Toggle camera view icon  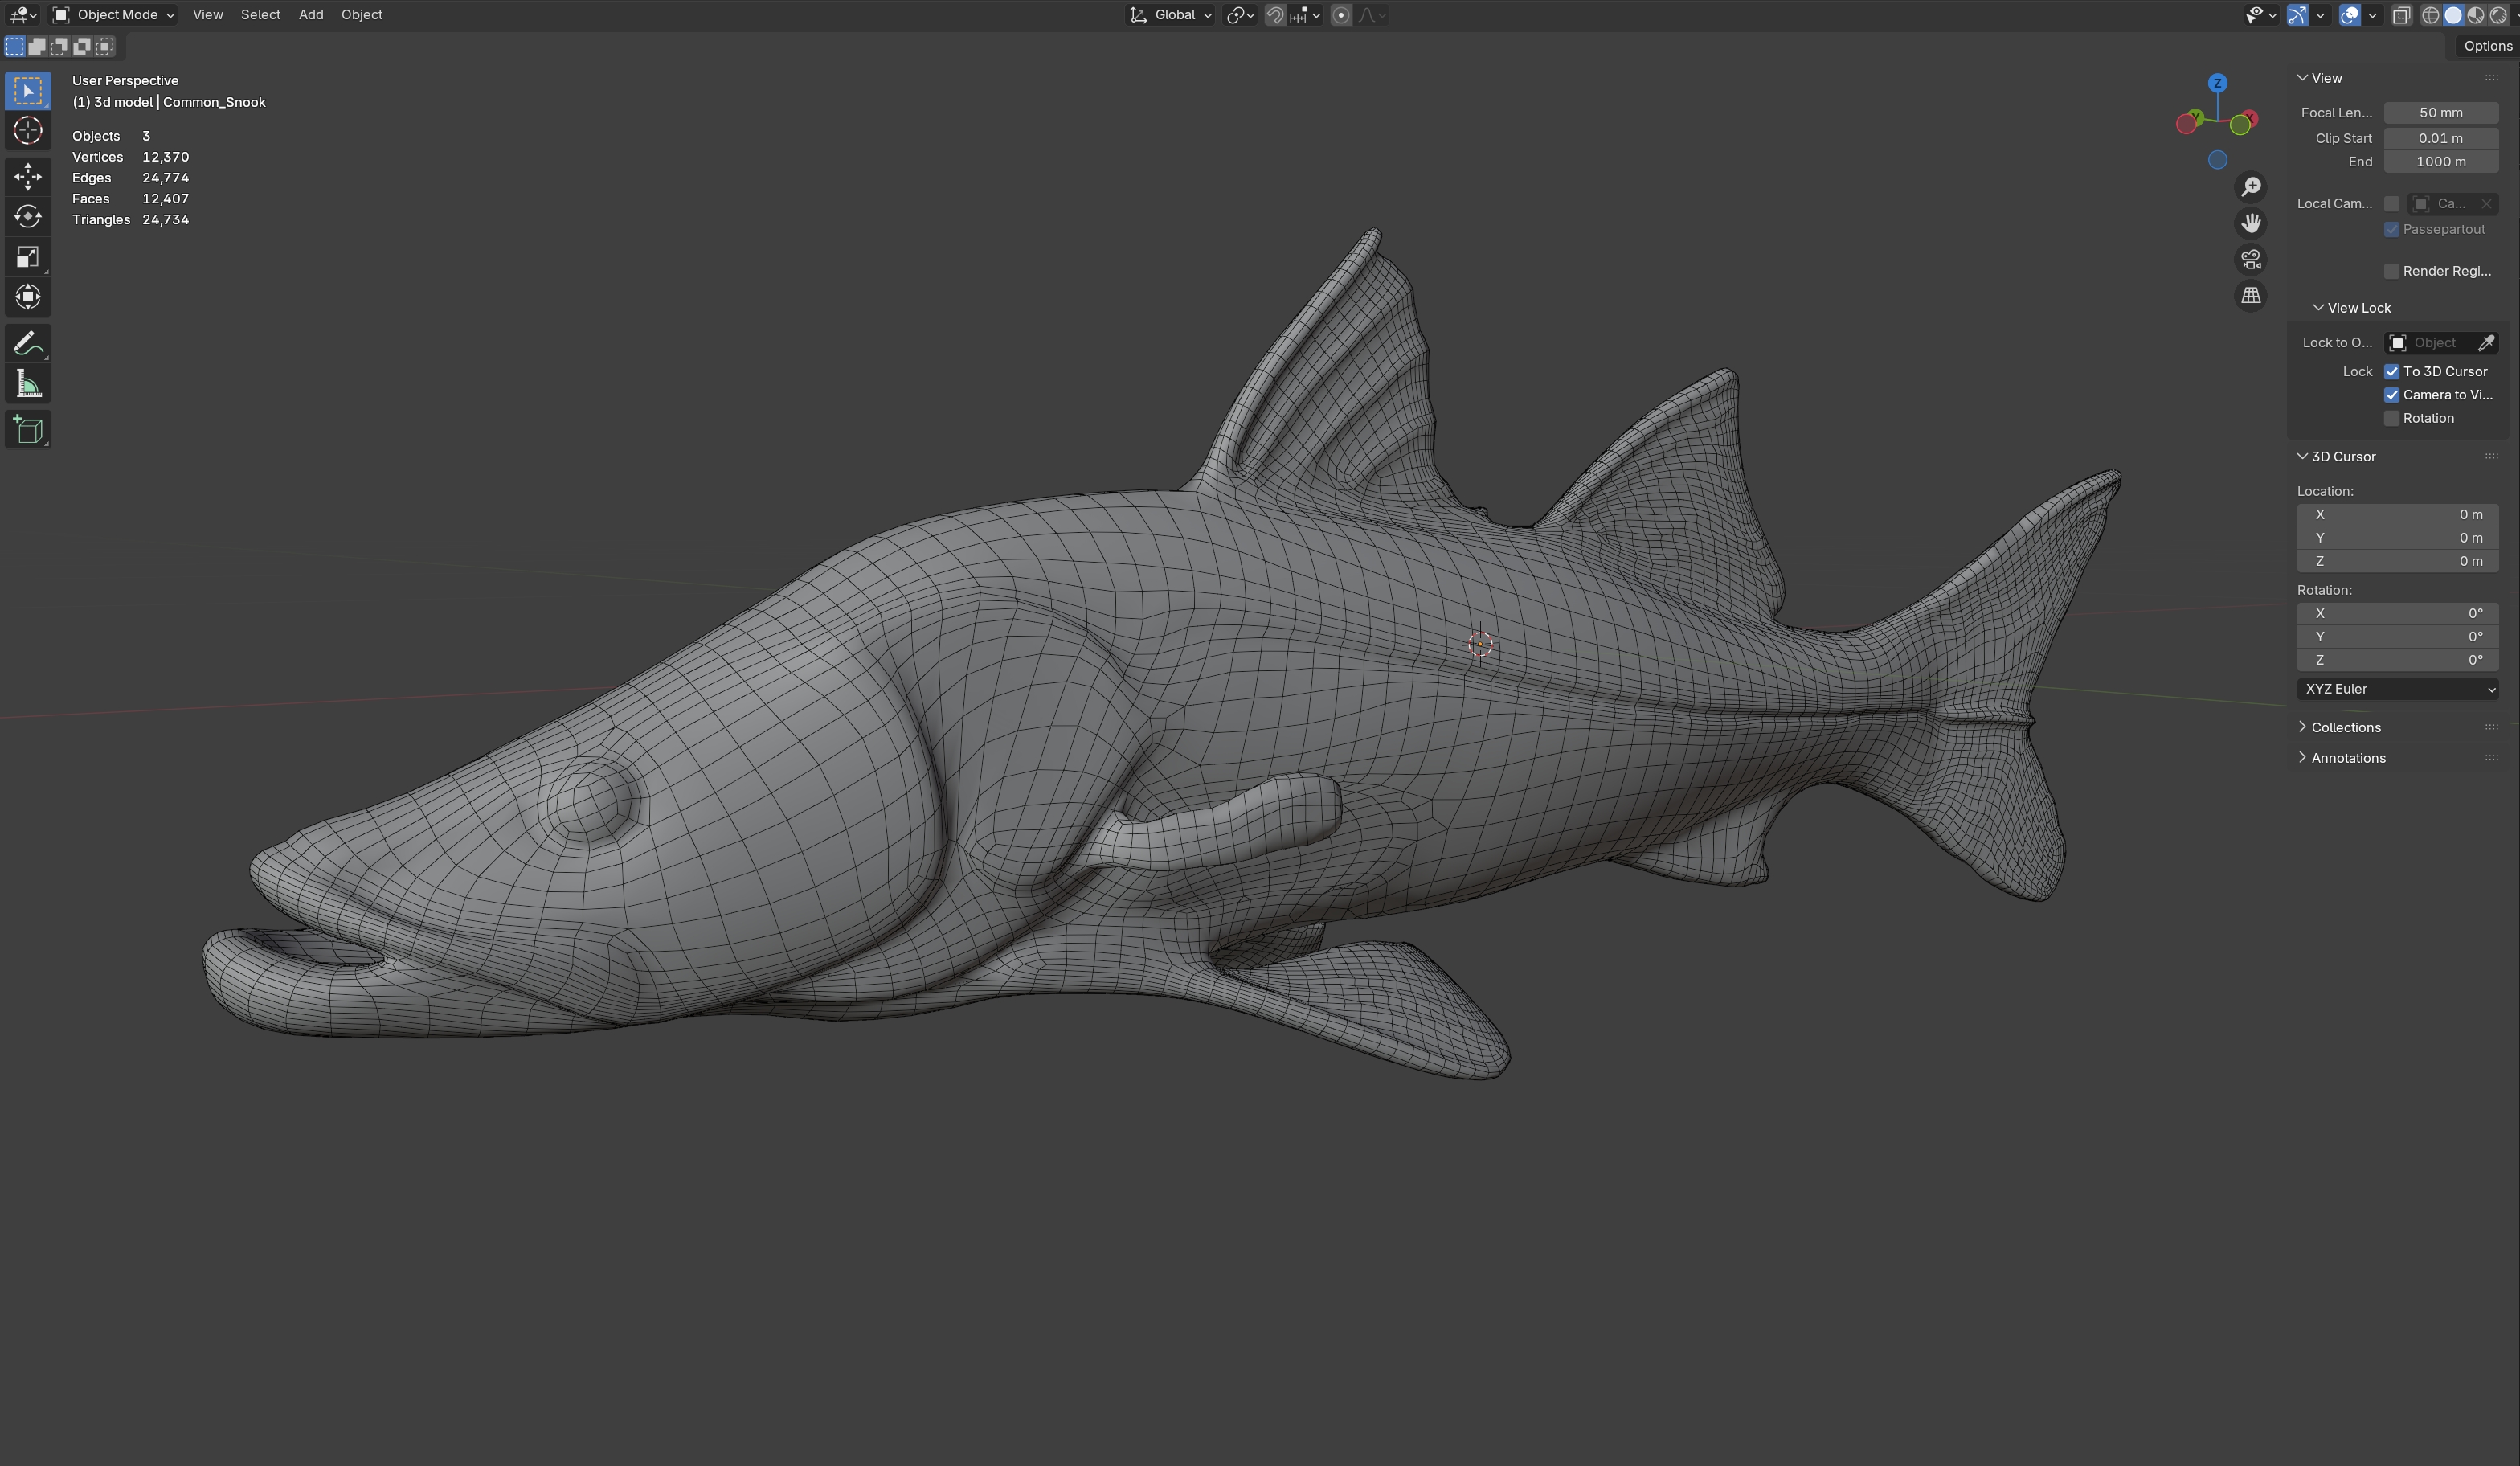click(2250, 260)
